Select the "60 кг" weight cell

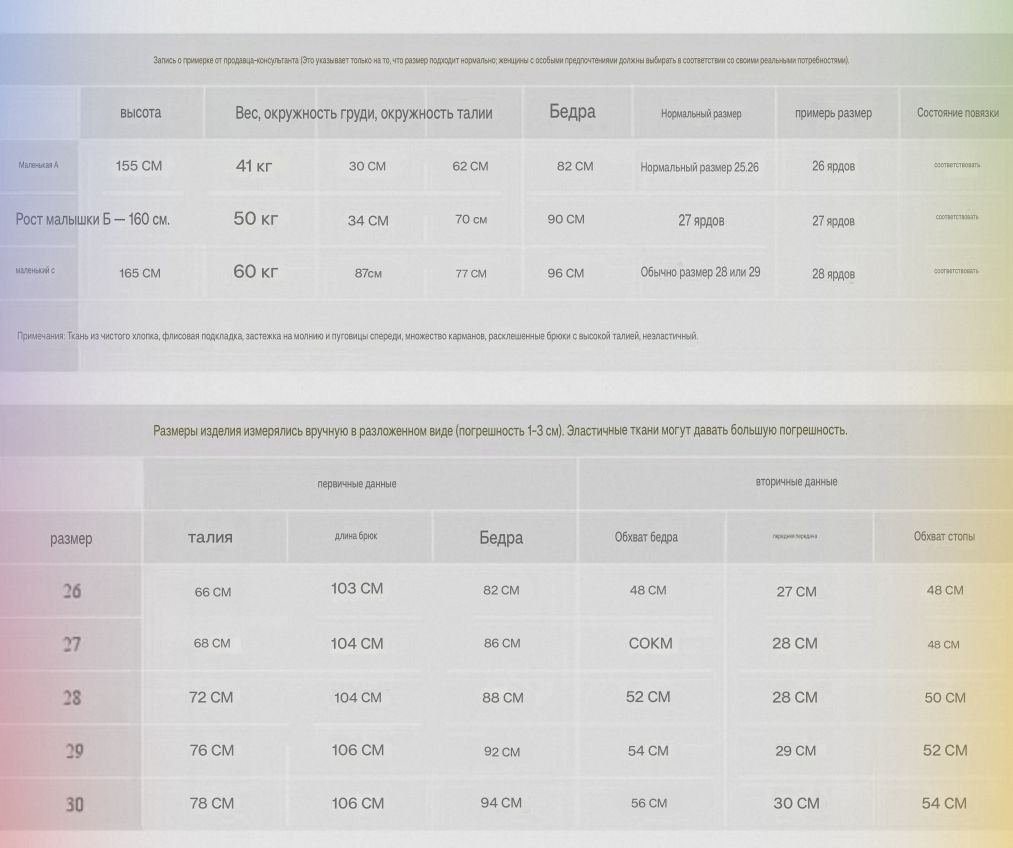click(x=255, y=272)
